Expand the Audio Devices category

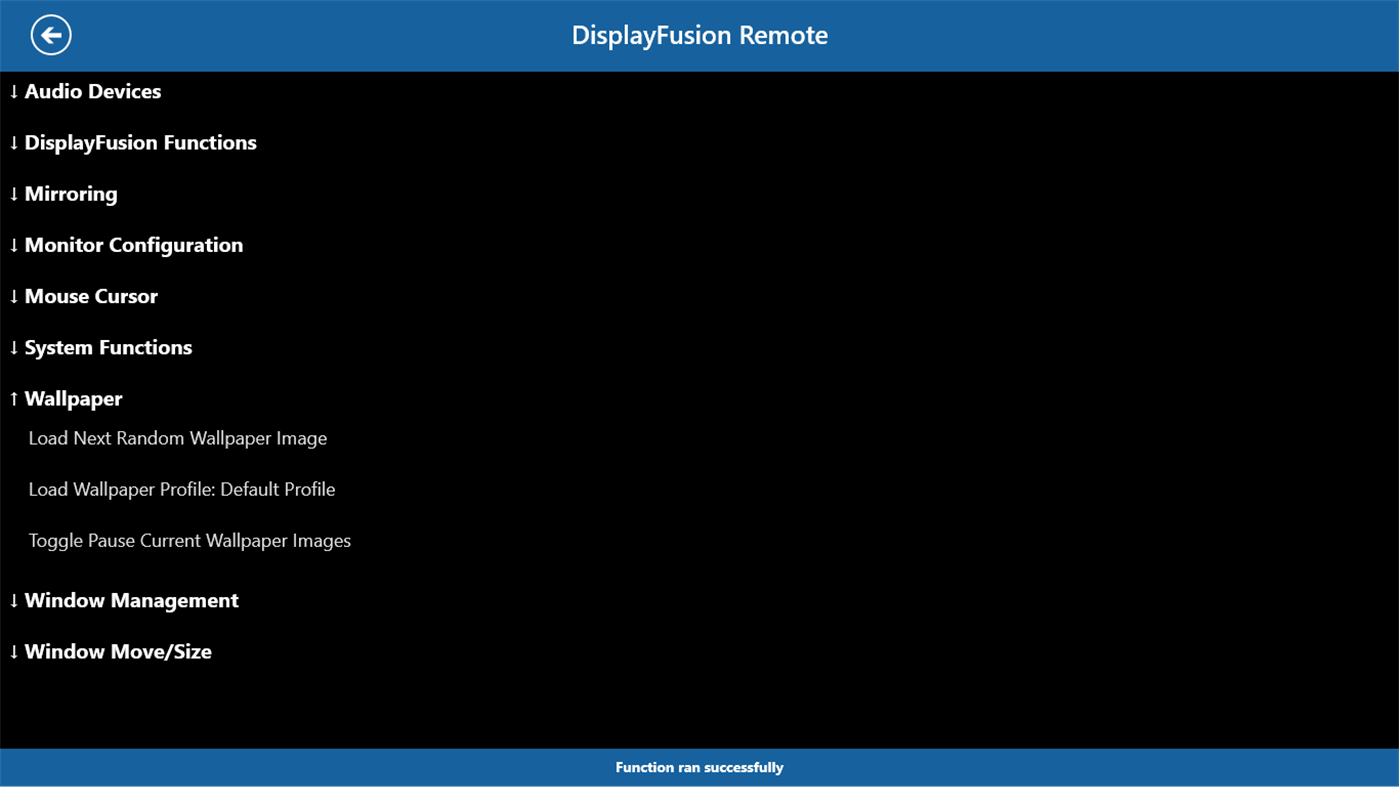[x=92, y=91]
